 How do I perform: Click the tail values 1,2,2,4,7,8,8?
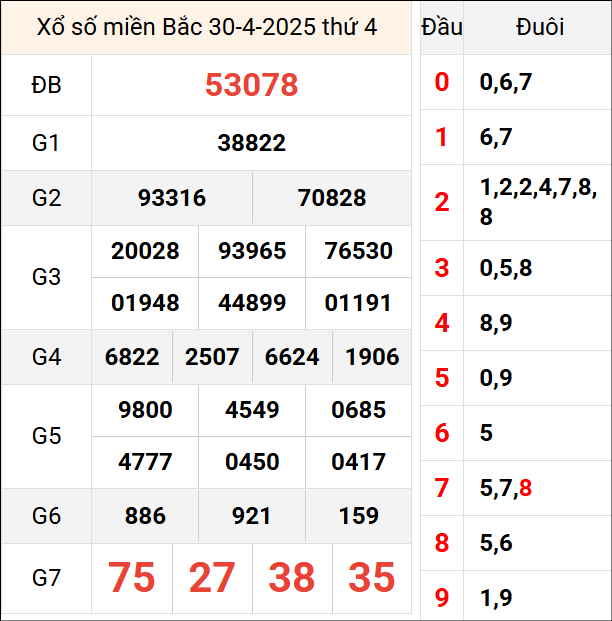coord(538,202)
